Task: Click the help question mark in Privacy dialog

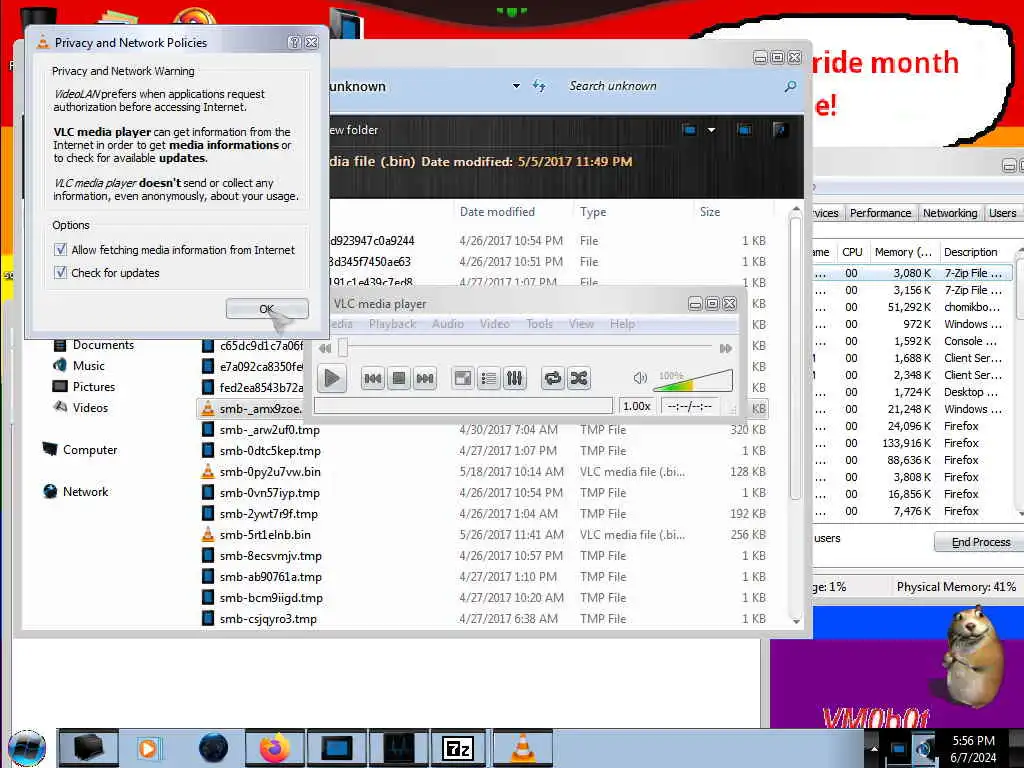Action: point(295,42)
